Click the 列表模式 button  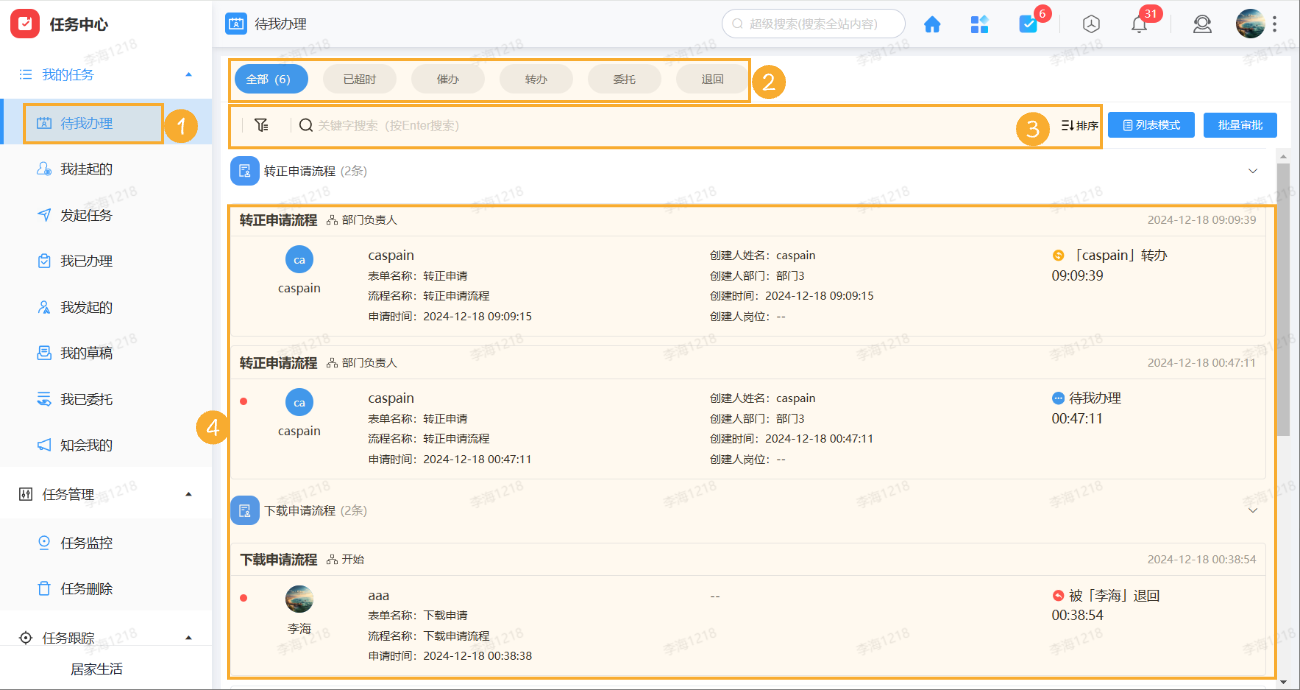point(1151,124)
